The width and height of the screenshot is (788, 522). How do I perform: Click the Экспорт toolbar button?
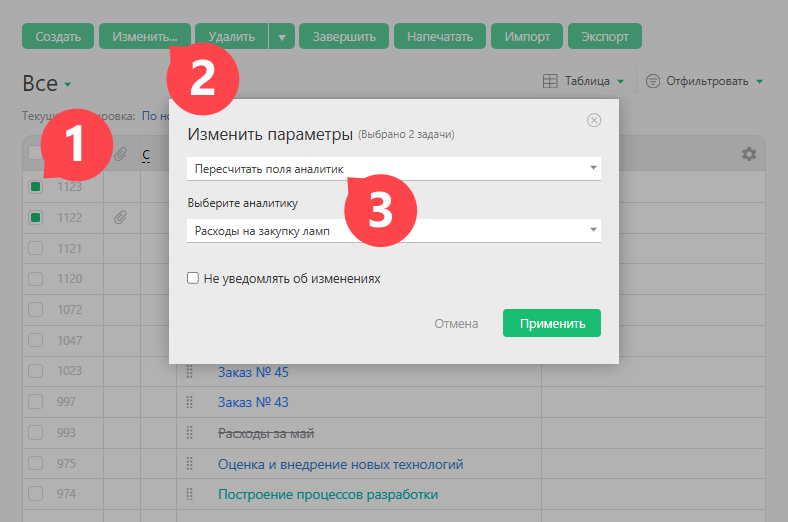point(604,37)
